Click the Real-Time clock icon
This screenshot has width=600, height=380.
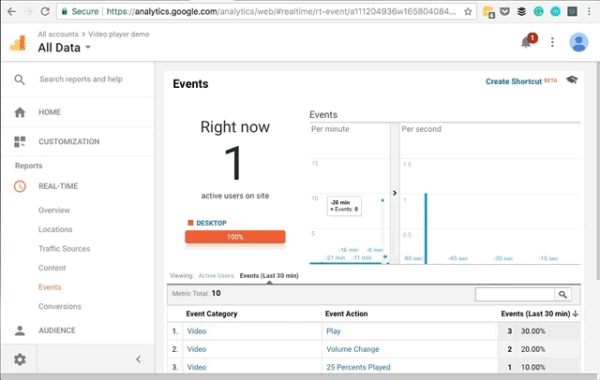[x=20, y=186]
